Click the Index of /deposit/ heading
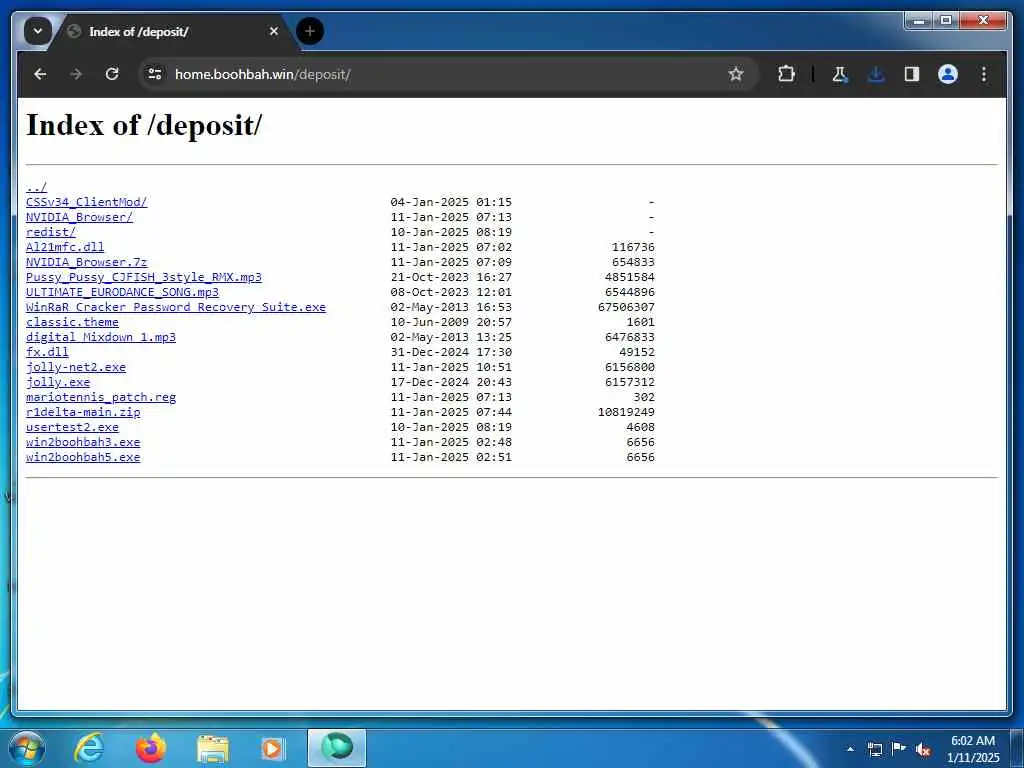The image size is (1024, 768). tap(144, 125)
